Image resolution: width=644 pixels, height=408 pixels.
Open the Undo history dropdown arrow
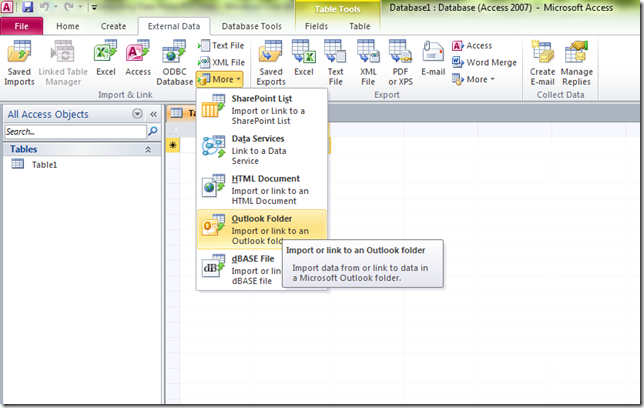(55, 7)
